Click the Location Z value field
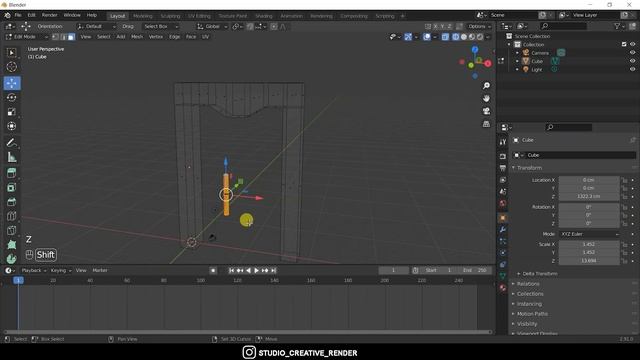 click(x=589, y=196)
